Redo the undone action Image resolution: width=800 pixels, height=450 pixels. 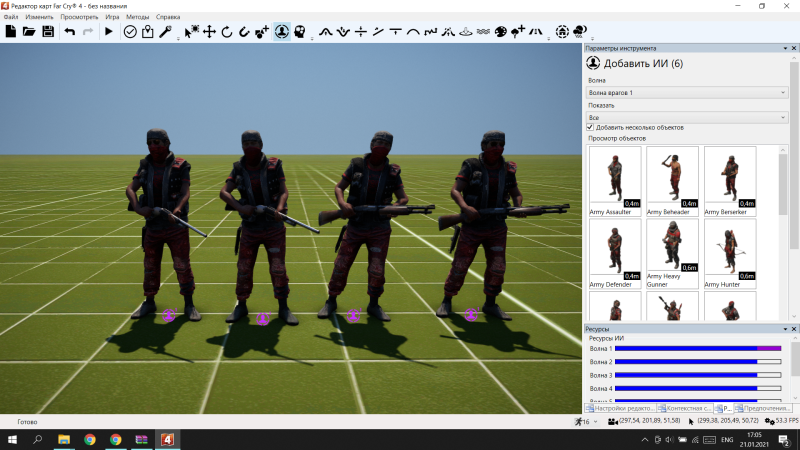point(88,32)
